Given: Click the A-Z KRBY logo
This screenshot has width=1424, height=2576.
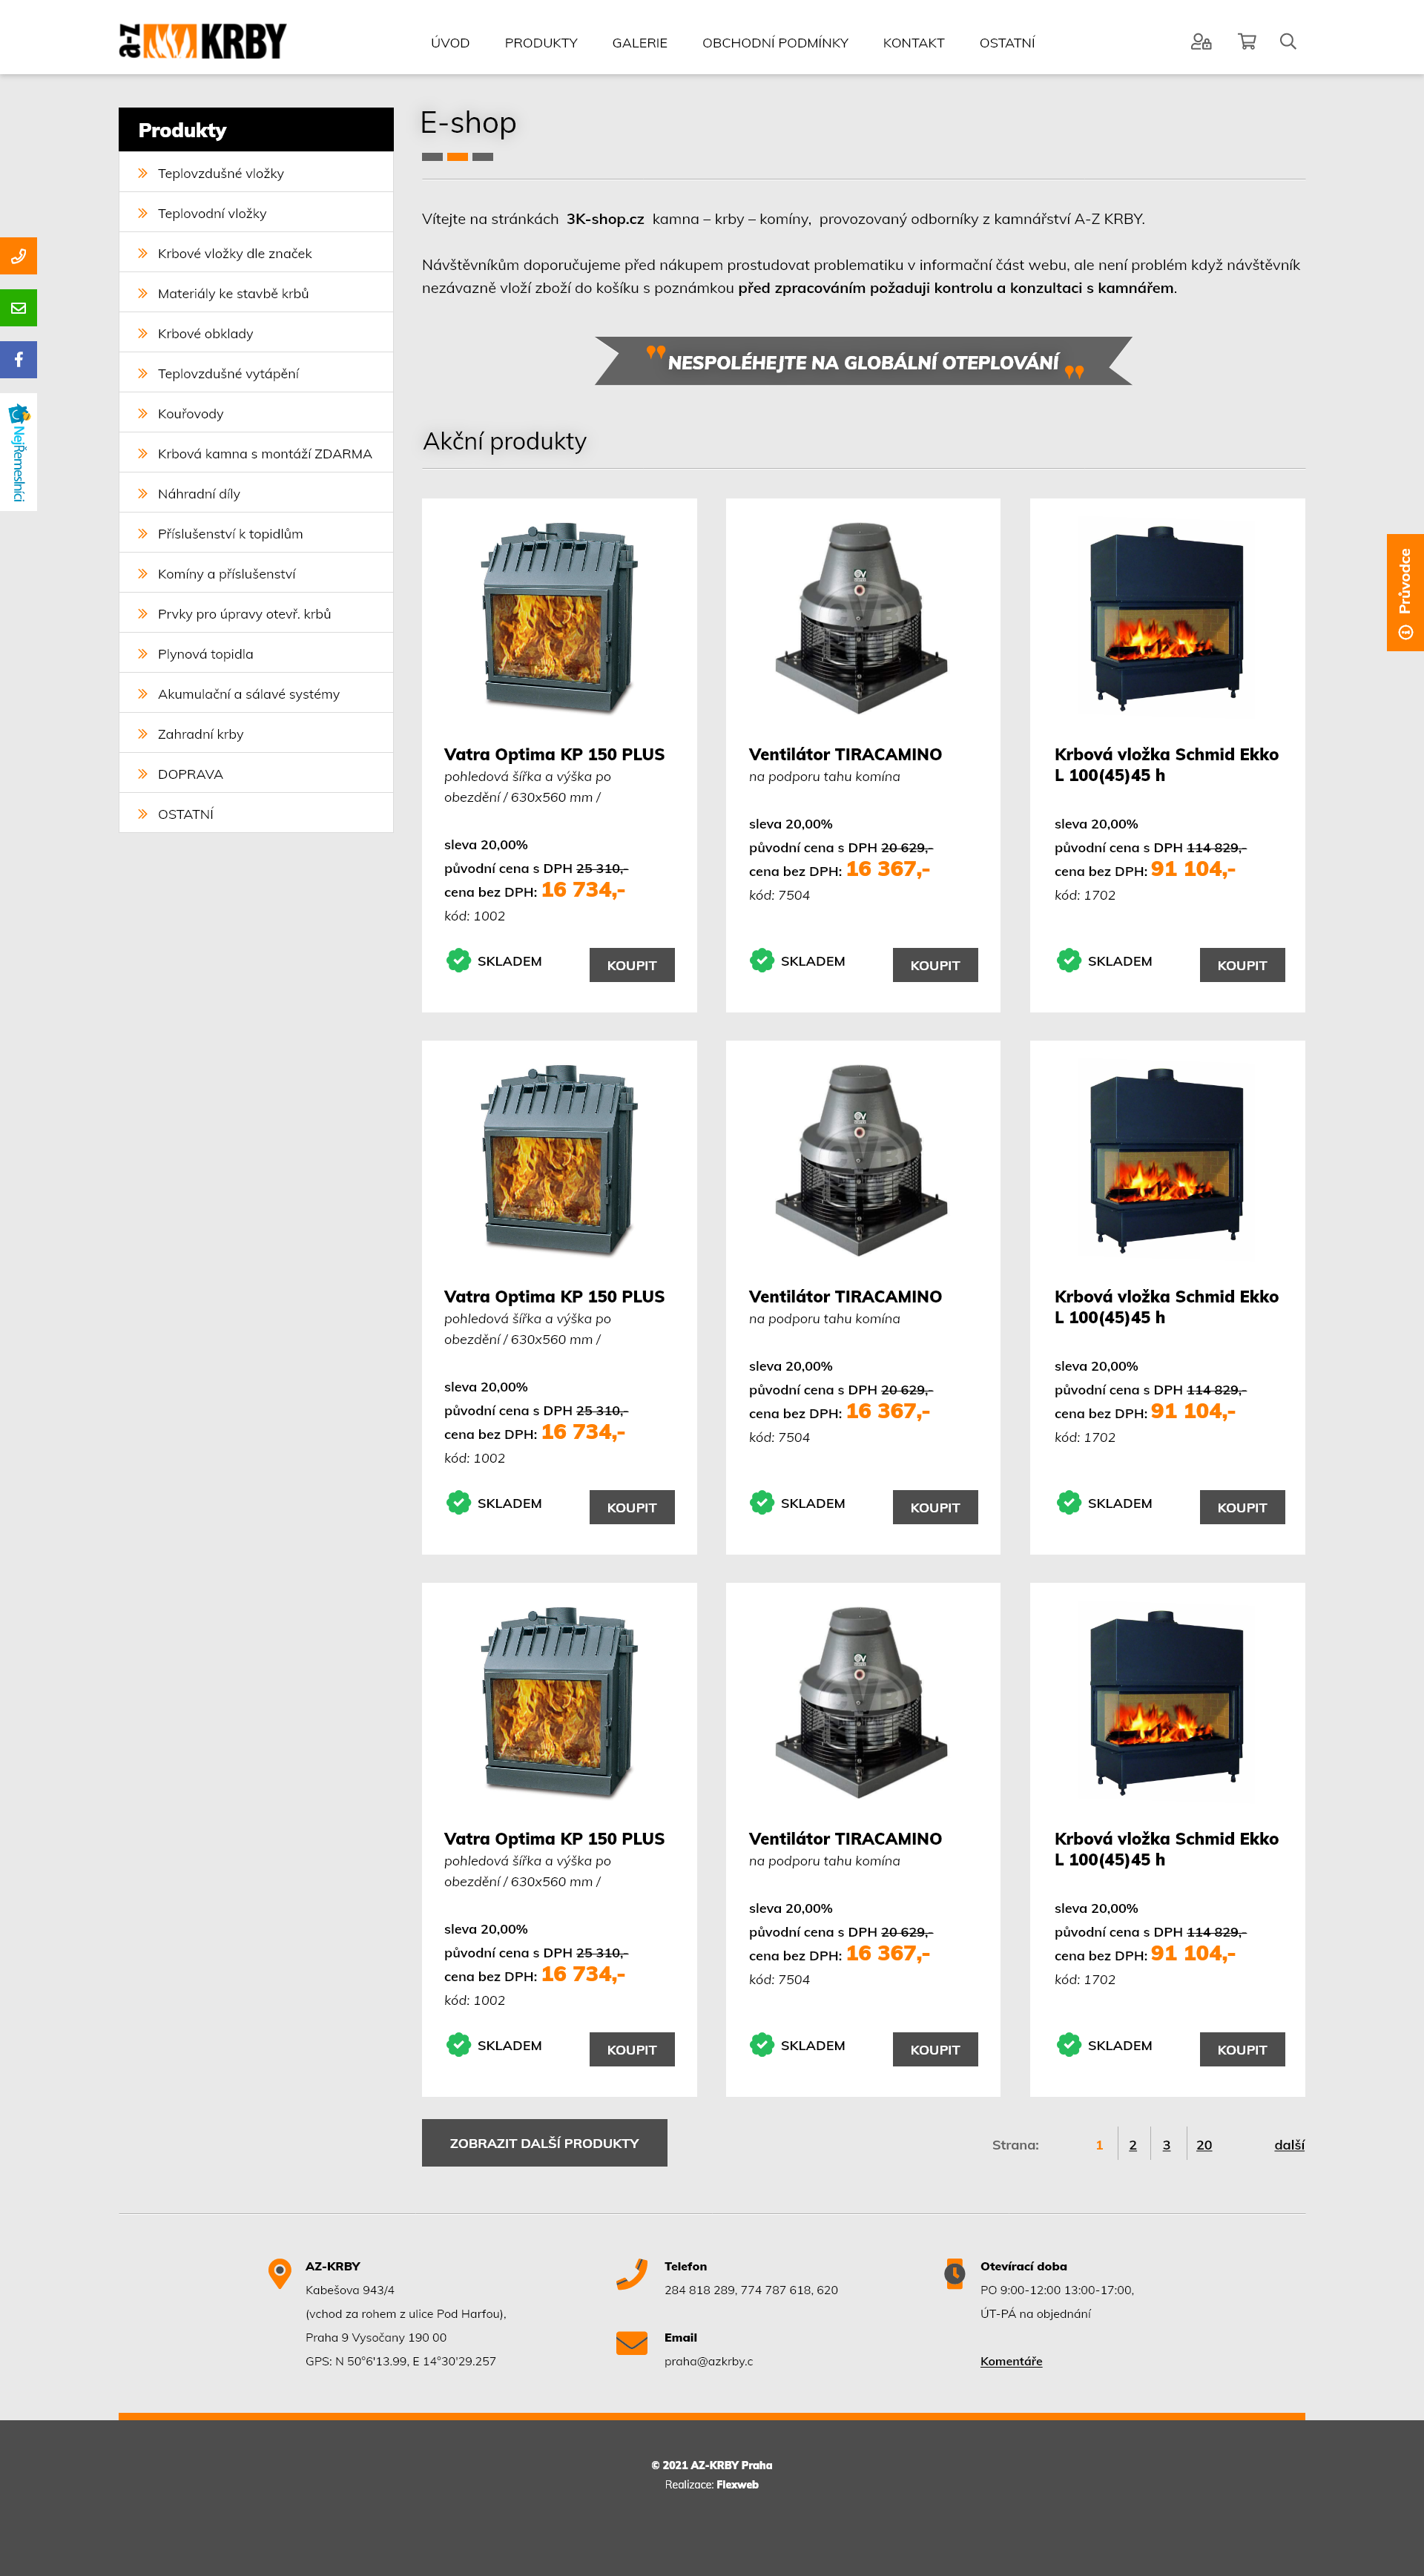Looking at the screenshot, I should 203,41.
